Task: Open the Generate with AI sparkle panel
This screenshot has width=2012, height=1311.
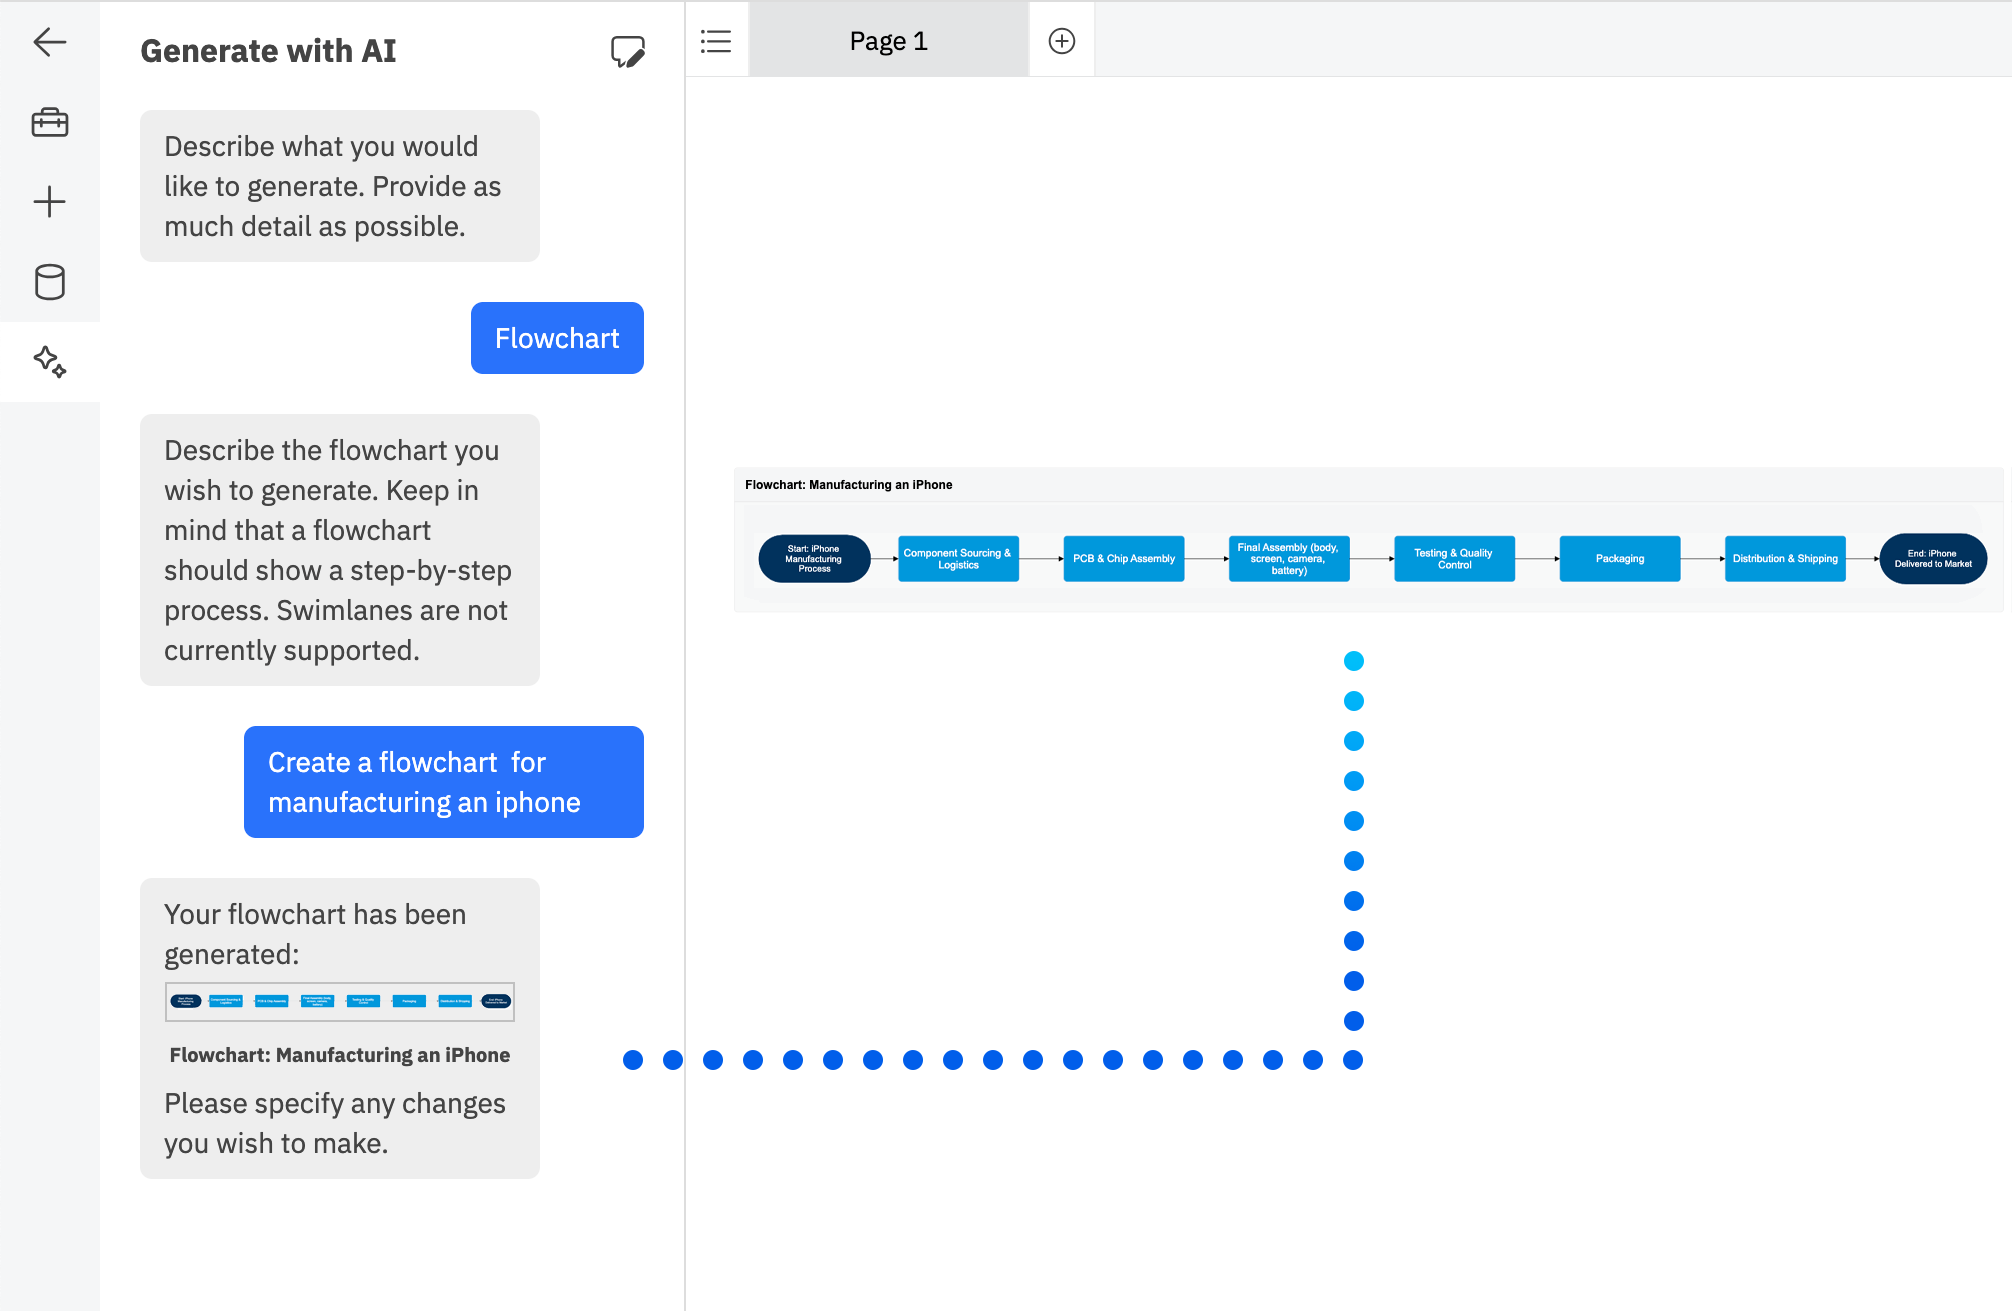Action: pos(49,362)
